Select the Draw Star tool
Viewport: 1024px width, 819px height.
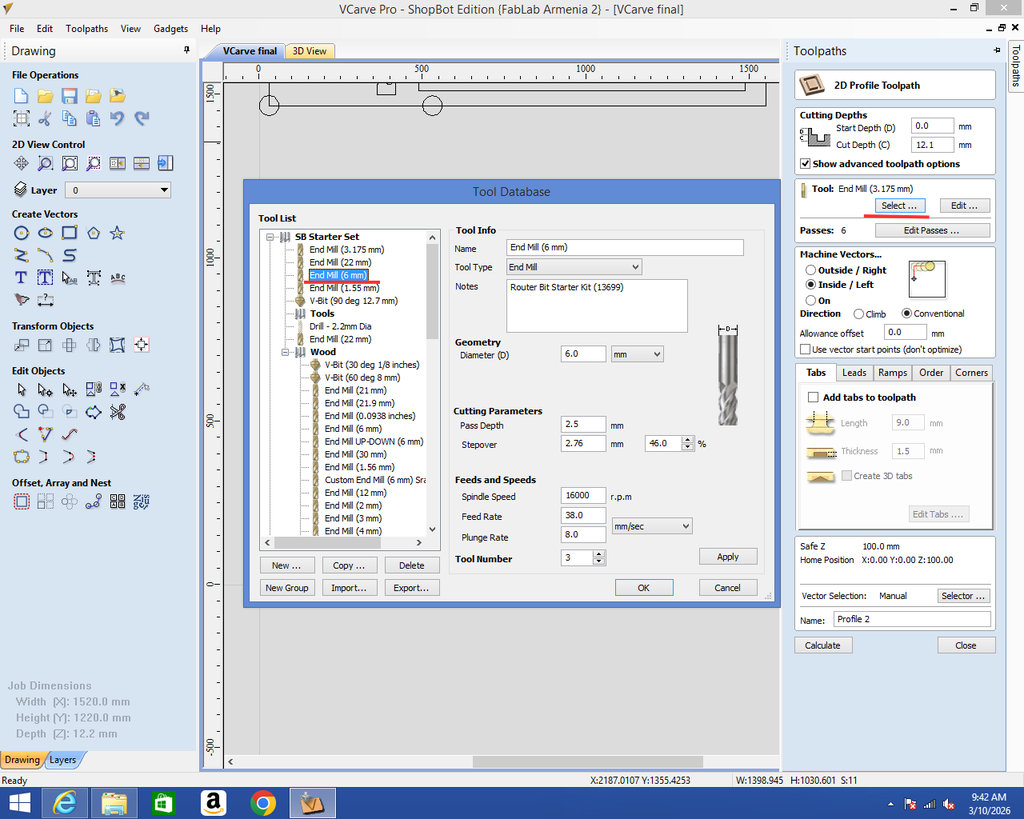tap(117, 233)
